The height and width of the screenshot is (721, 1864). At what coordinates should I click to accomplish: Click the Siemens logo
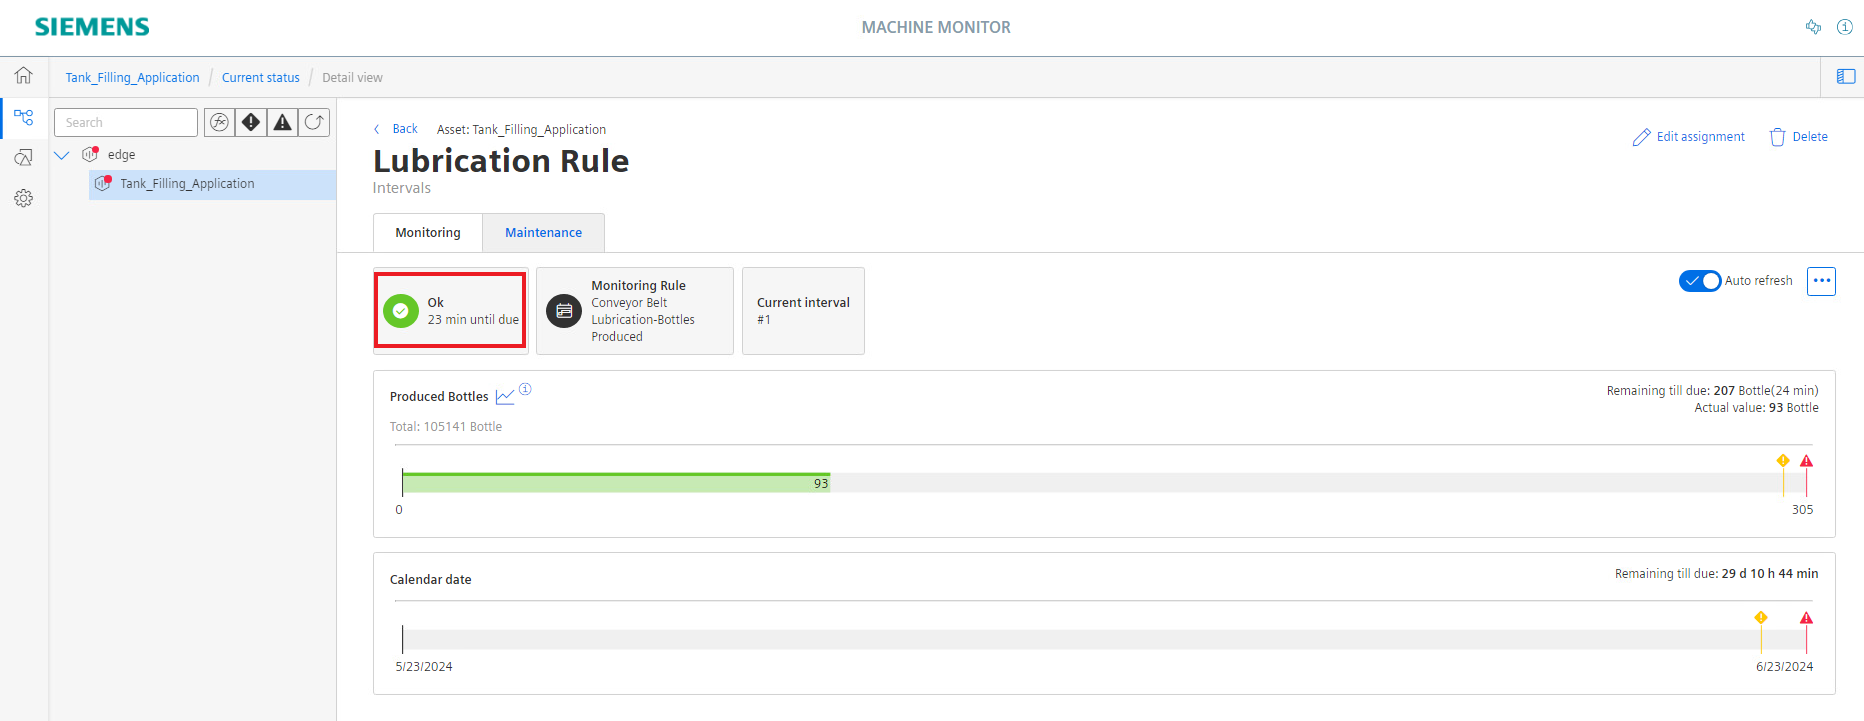coord(92,27)
